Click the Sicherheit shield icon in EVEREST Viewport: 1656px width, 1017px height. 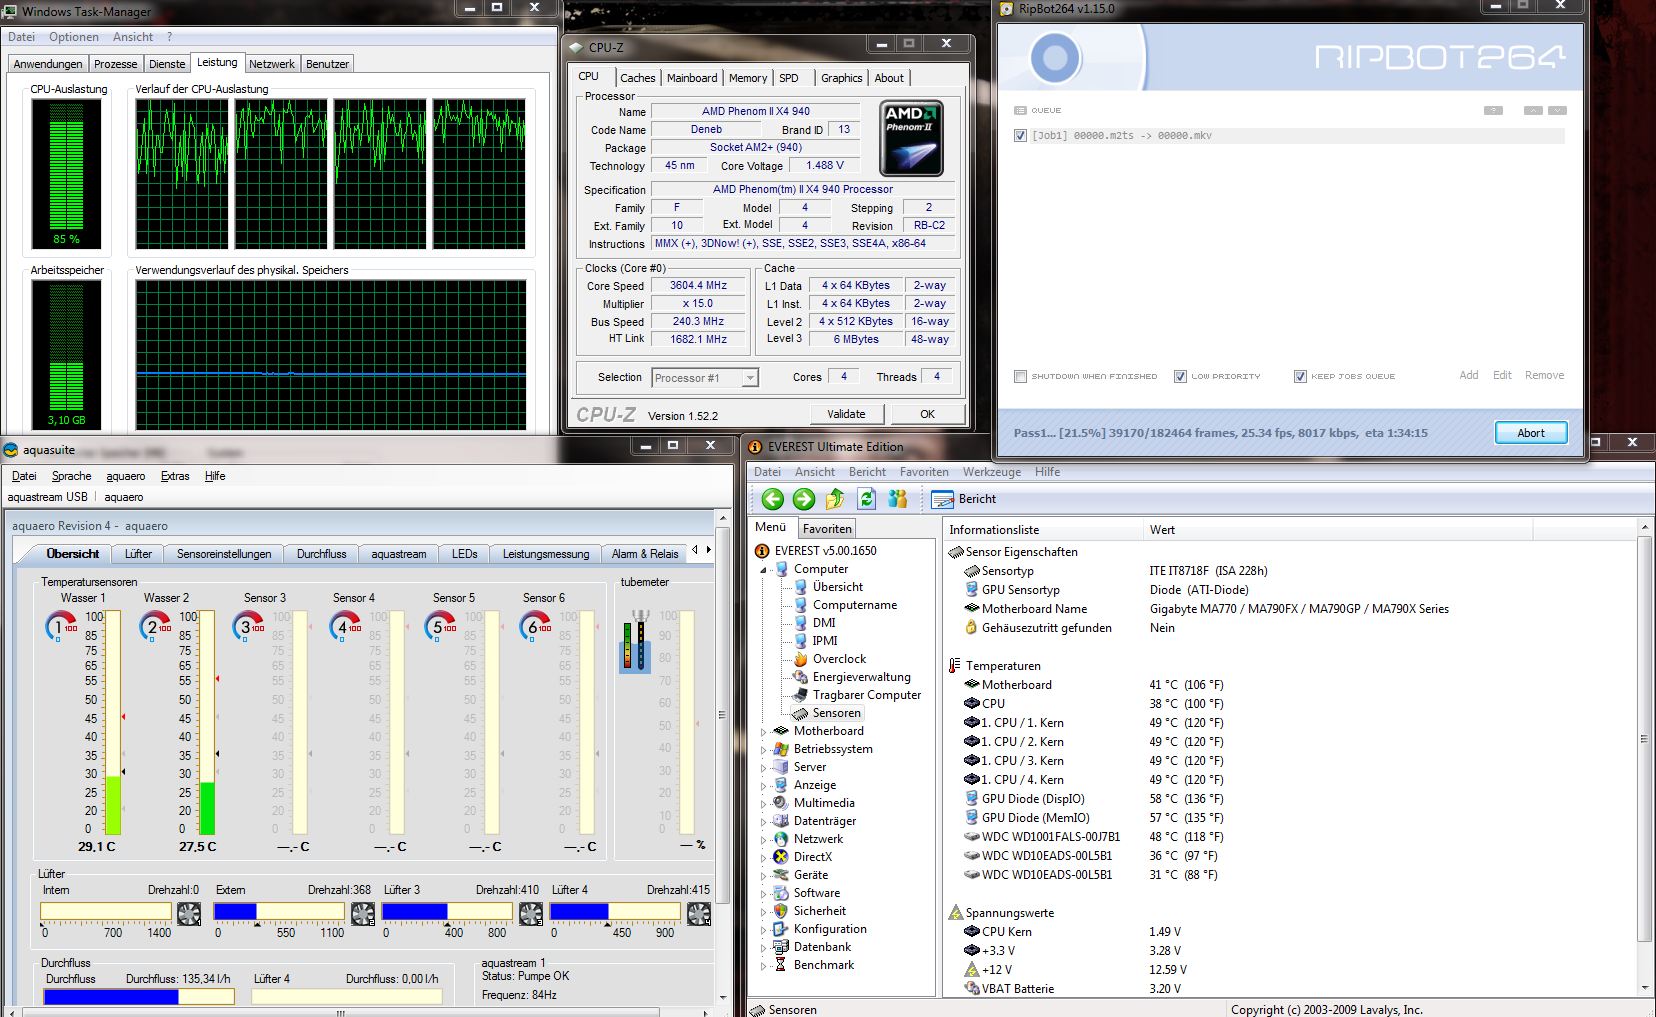click(x=781, y=911)
